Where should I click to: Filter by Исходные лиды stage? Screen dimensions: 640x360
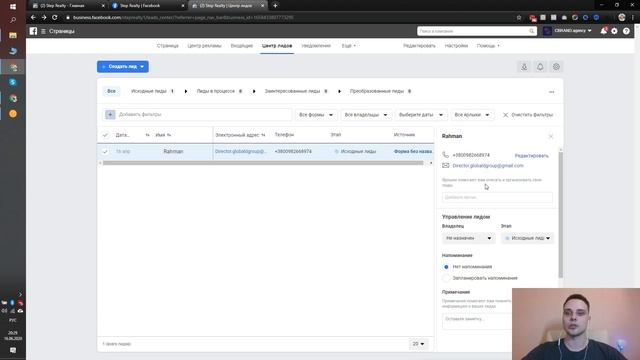(152, 91)
